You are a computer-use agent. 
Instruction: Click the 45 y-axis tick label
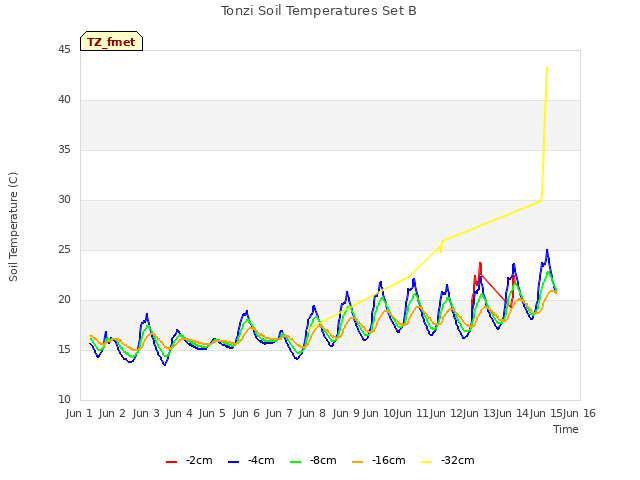point(64,50)
